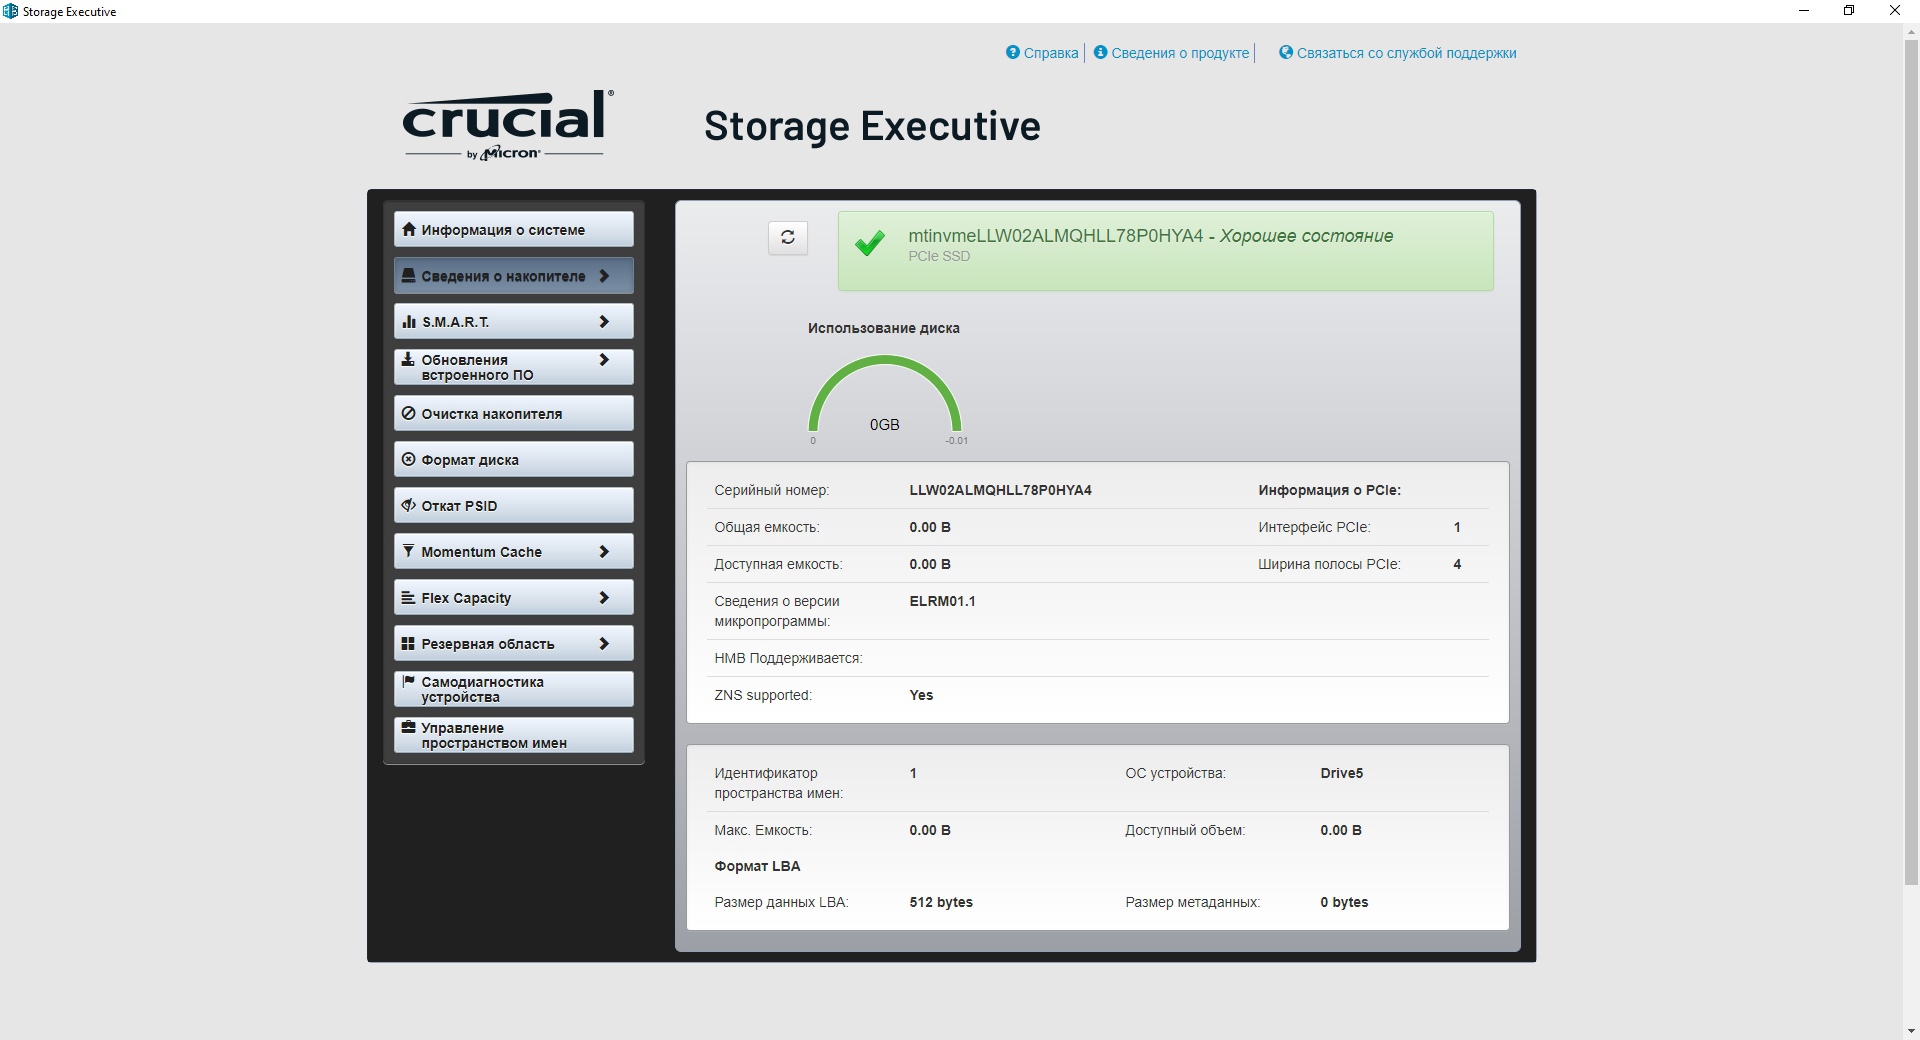Select the S.M.A.R.T. label
This screenshot has width=1920, height=1040.
coord(455,321)
